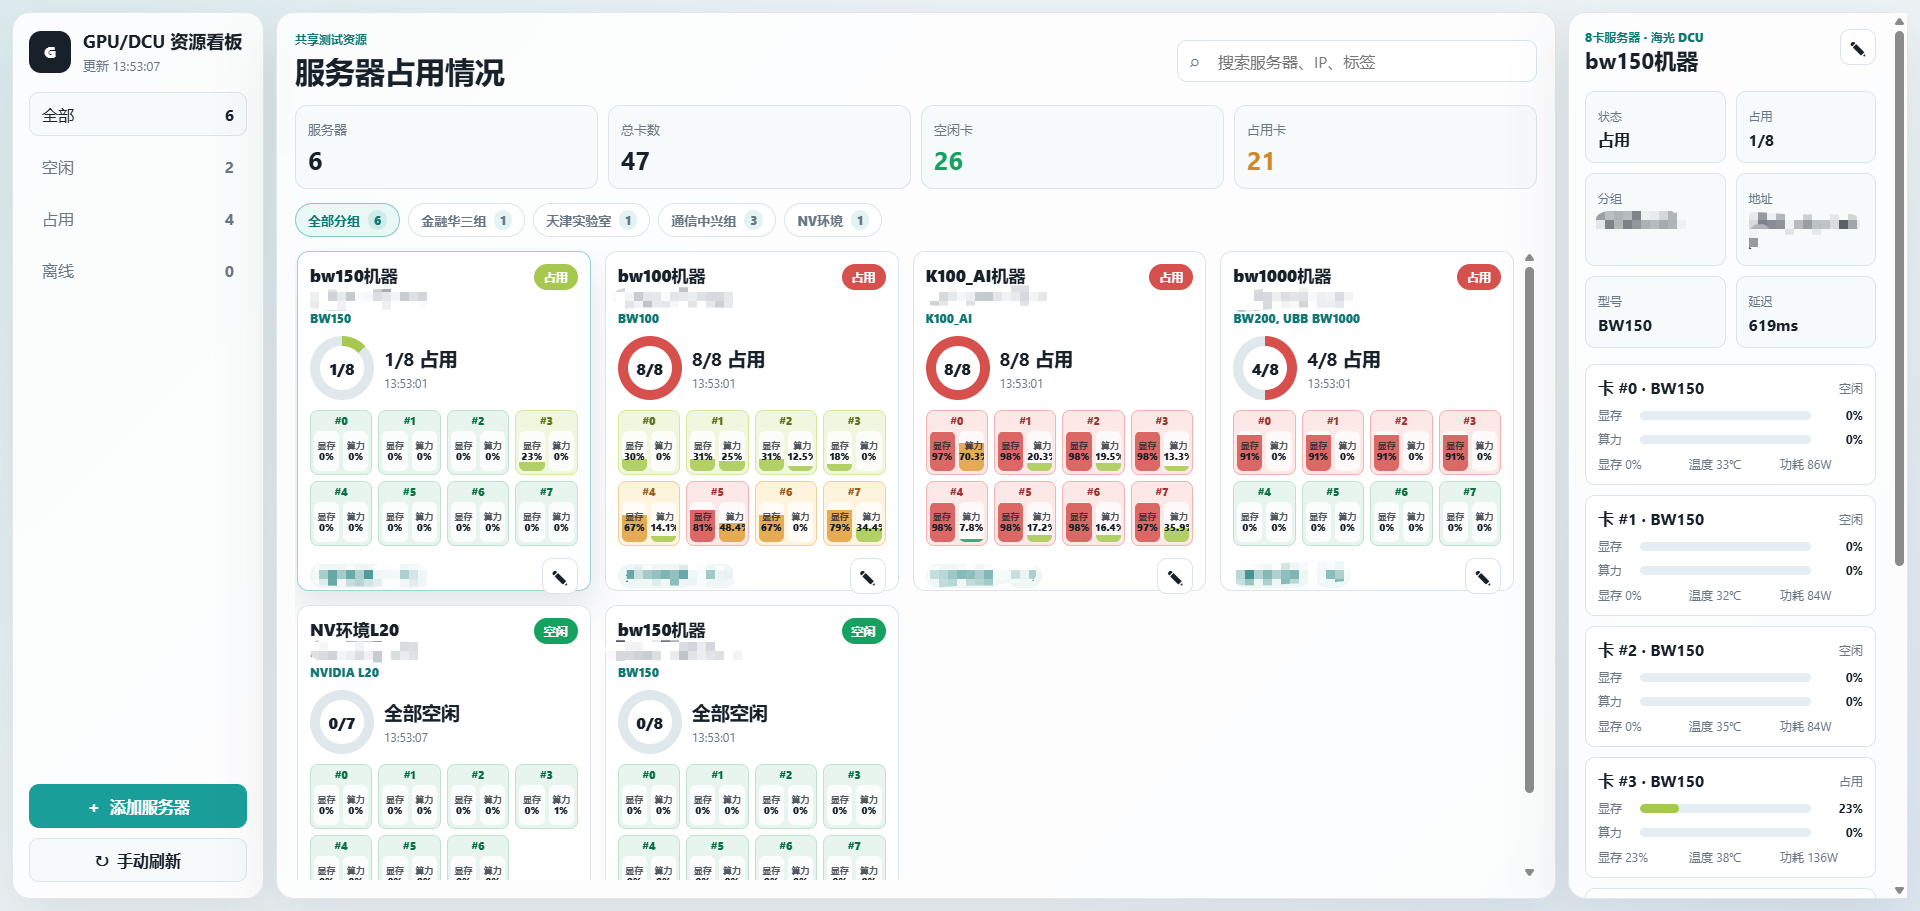Click 卡 #3 显存 23% progress bar
The image size is (1920, 911).
pos(1725,808)
